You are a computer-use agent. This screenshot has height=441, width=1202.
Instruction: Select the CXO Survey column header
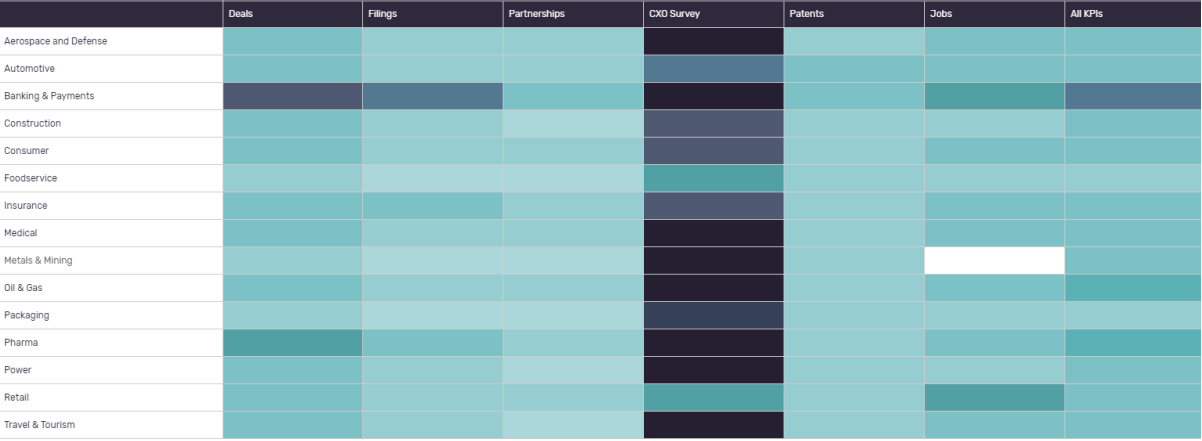click(x=675, y=14)
